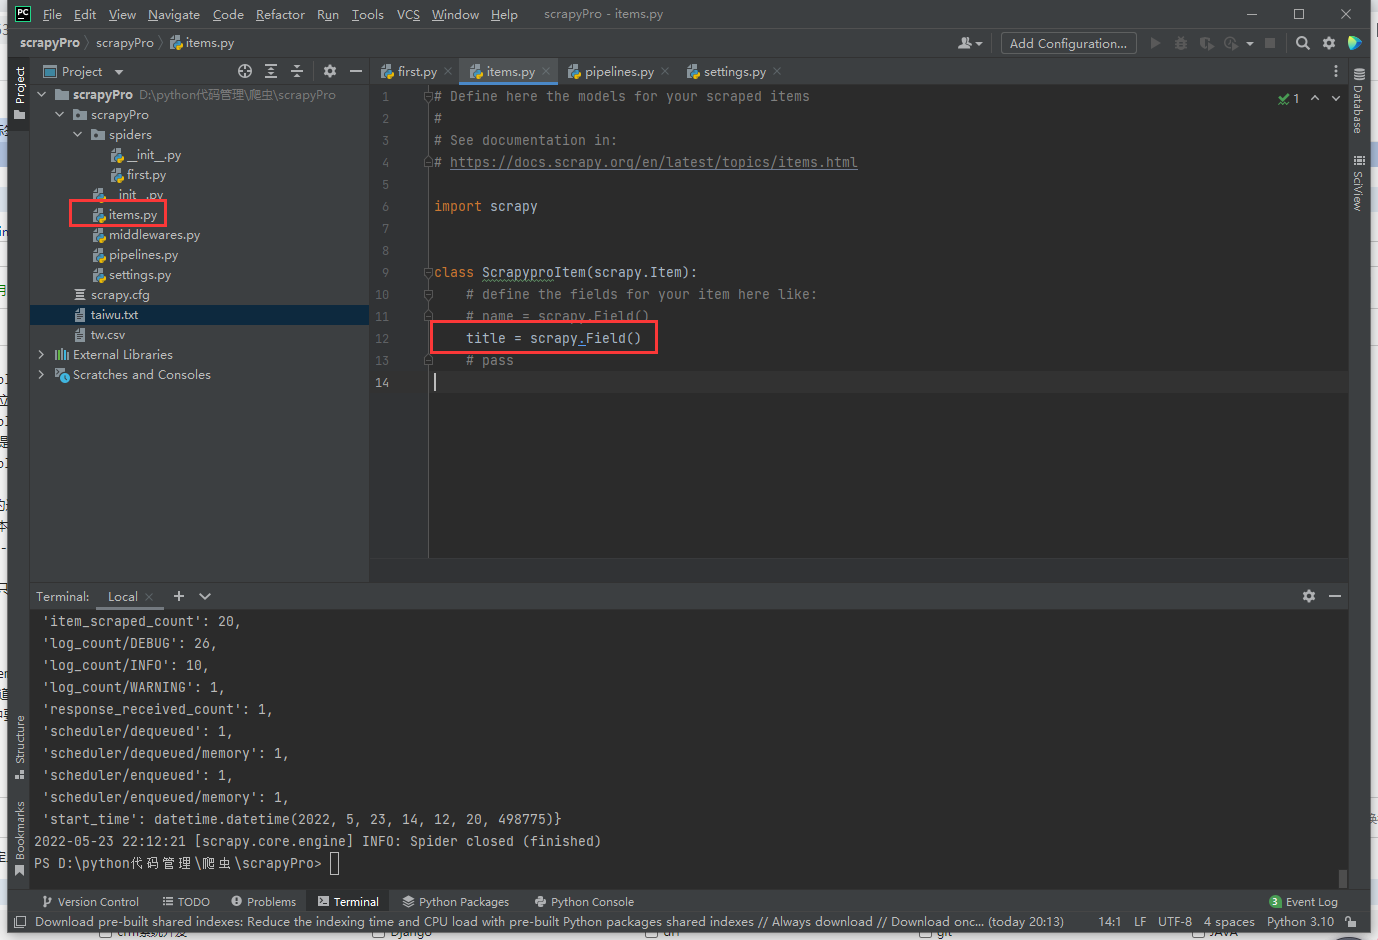Open the File menu
Viewport: 1378px width, 940px height.
[52, 14]
